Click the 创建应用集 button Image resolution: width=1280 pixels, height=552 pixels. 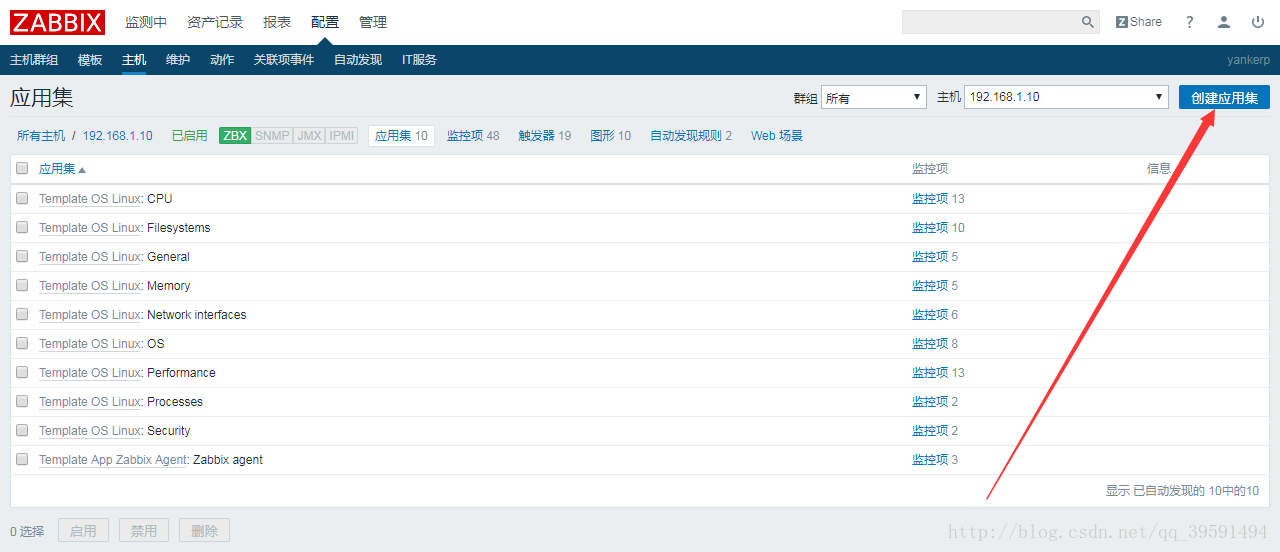pos(1224,97)
